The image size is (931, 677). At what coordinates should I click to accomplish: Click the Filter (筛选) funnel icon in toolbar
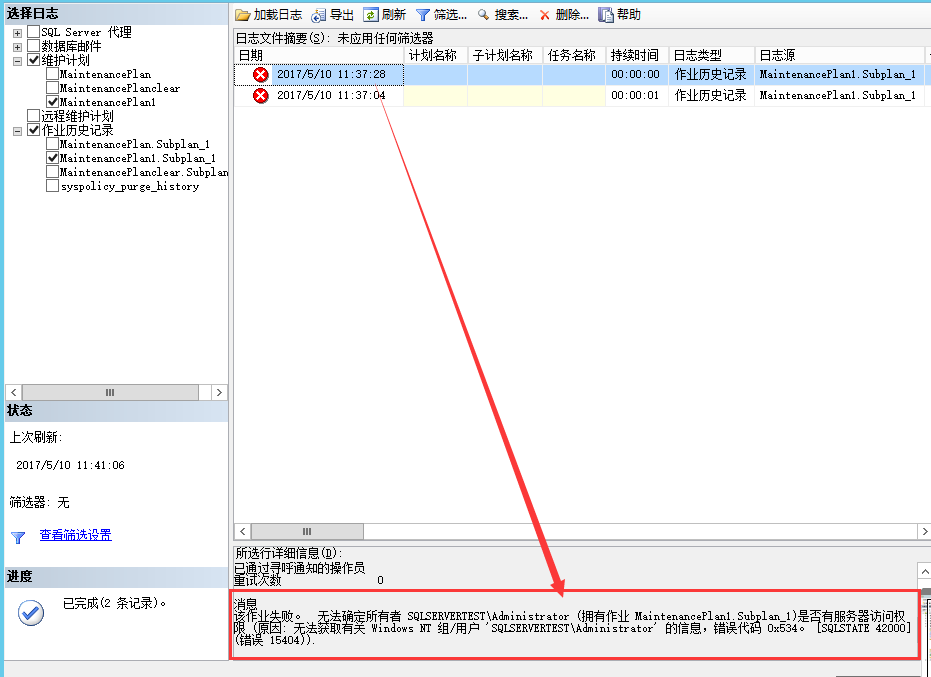pos(423,15)
